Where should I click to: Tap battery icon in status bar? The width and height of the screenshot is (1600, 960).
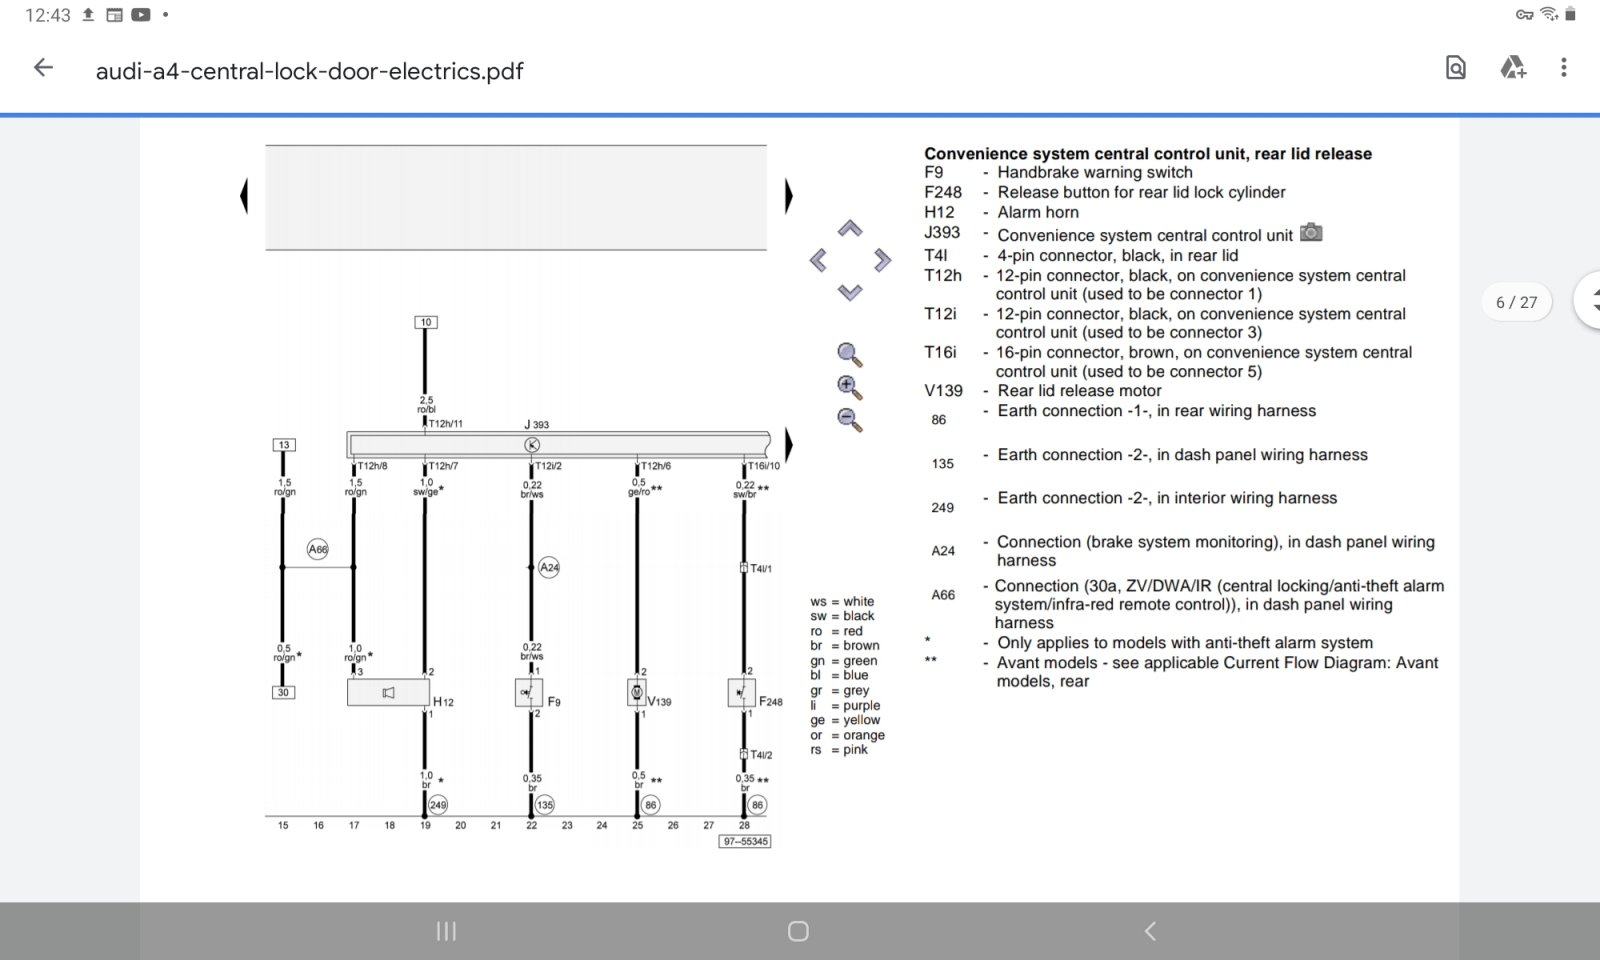[1570, 14]
